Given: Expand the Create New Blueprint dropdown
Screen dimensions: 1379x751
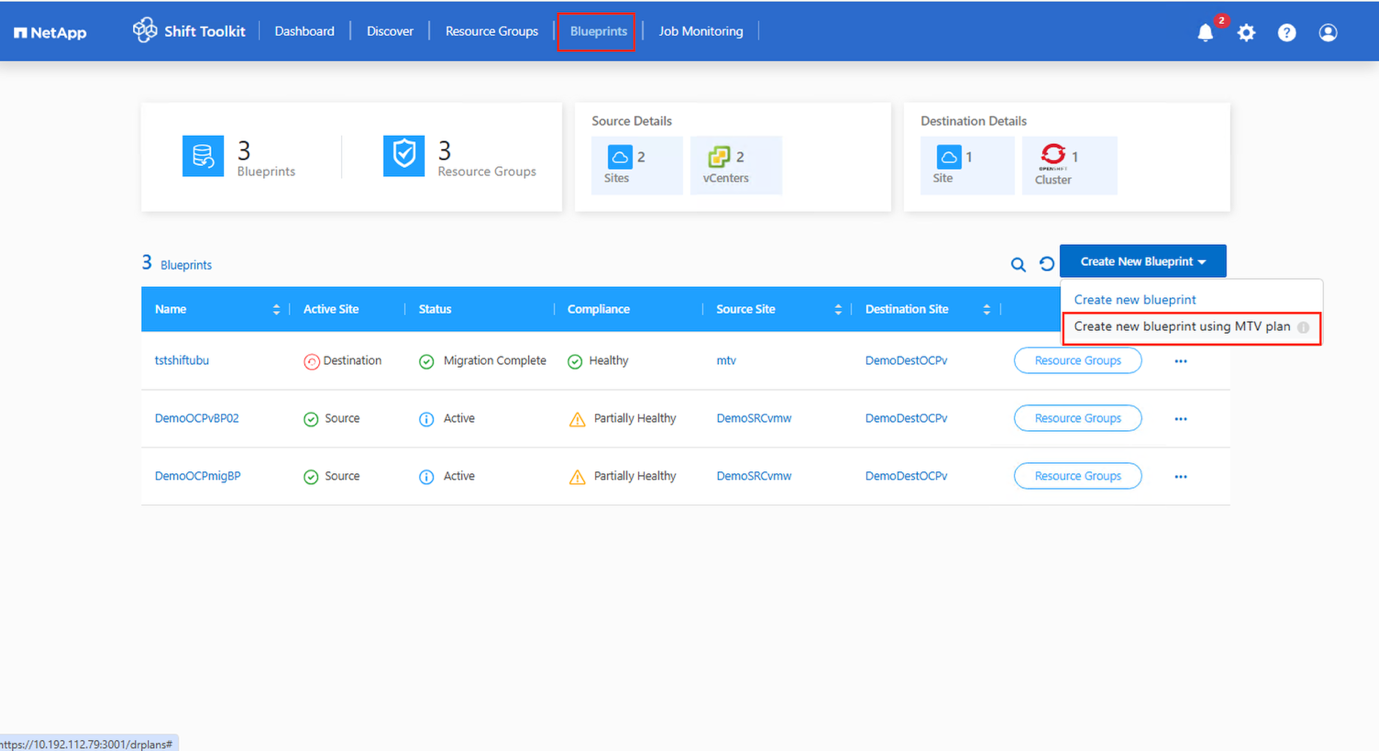Looking at the screenshot, I should pos(1142,261).
